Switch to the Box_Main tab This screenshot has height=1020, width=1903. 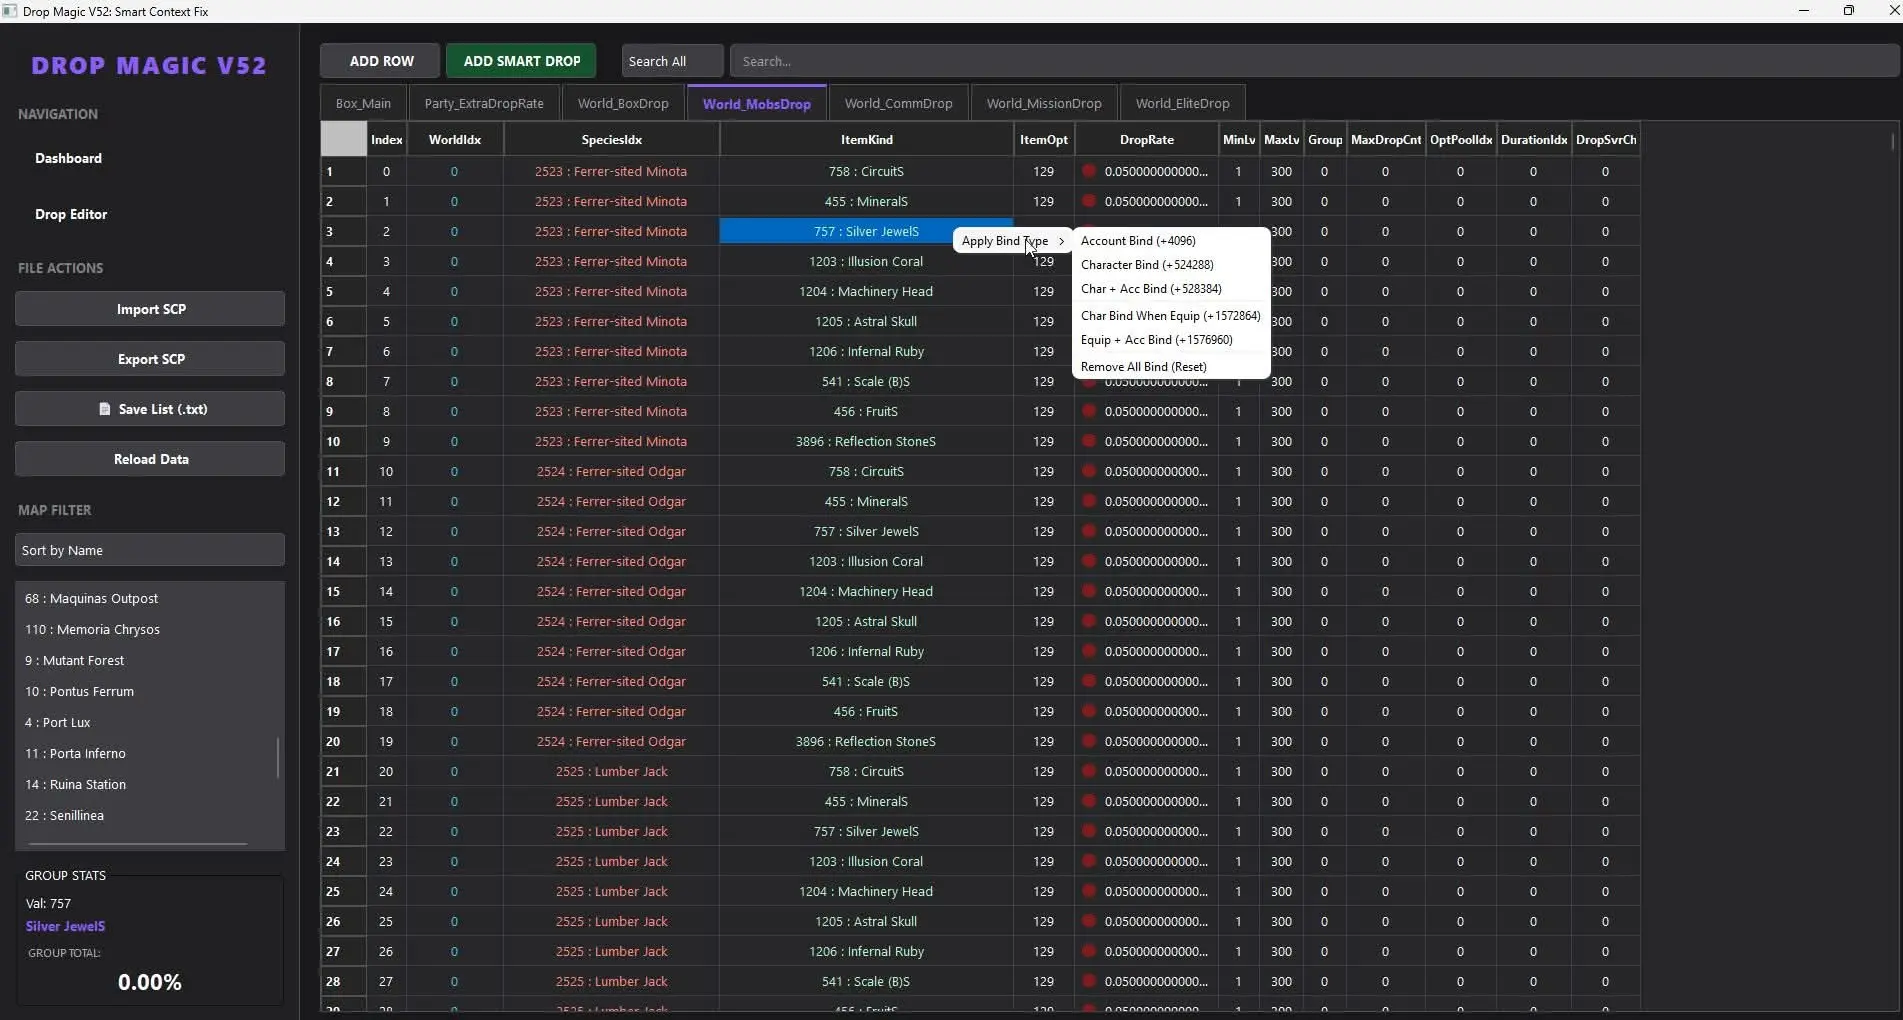[x=363, y=103]
